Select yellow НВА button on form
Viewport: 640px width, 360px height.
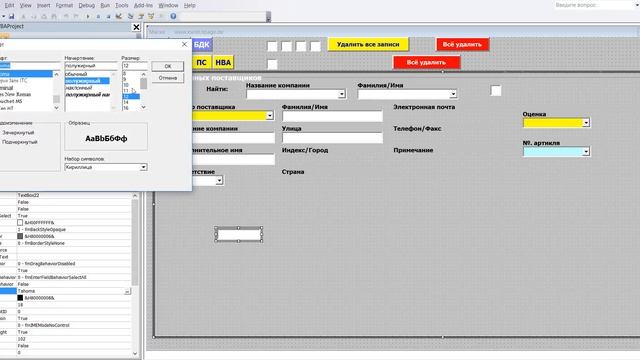(223, 62)
